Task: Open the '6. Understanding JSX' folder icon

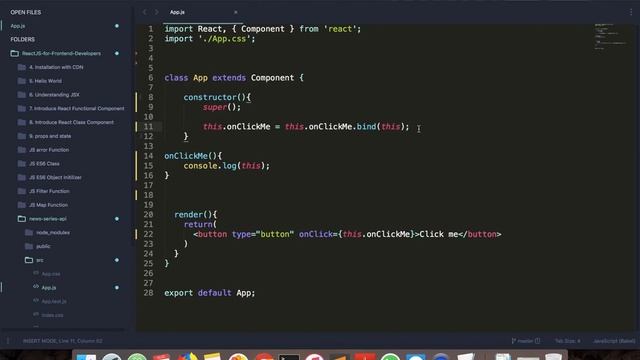Action: 22,95
